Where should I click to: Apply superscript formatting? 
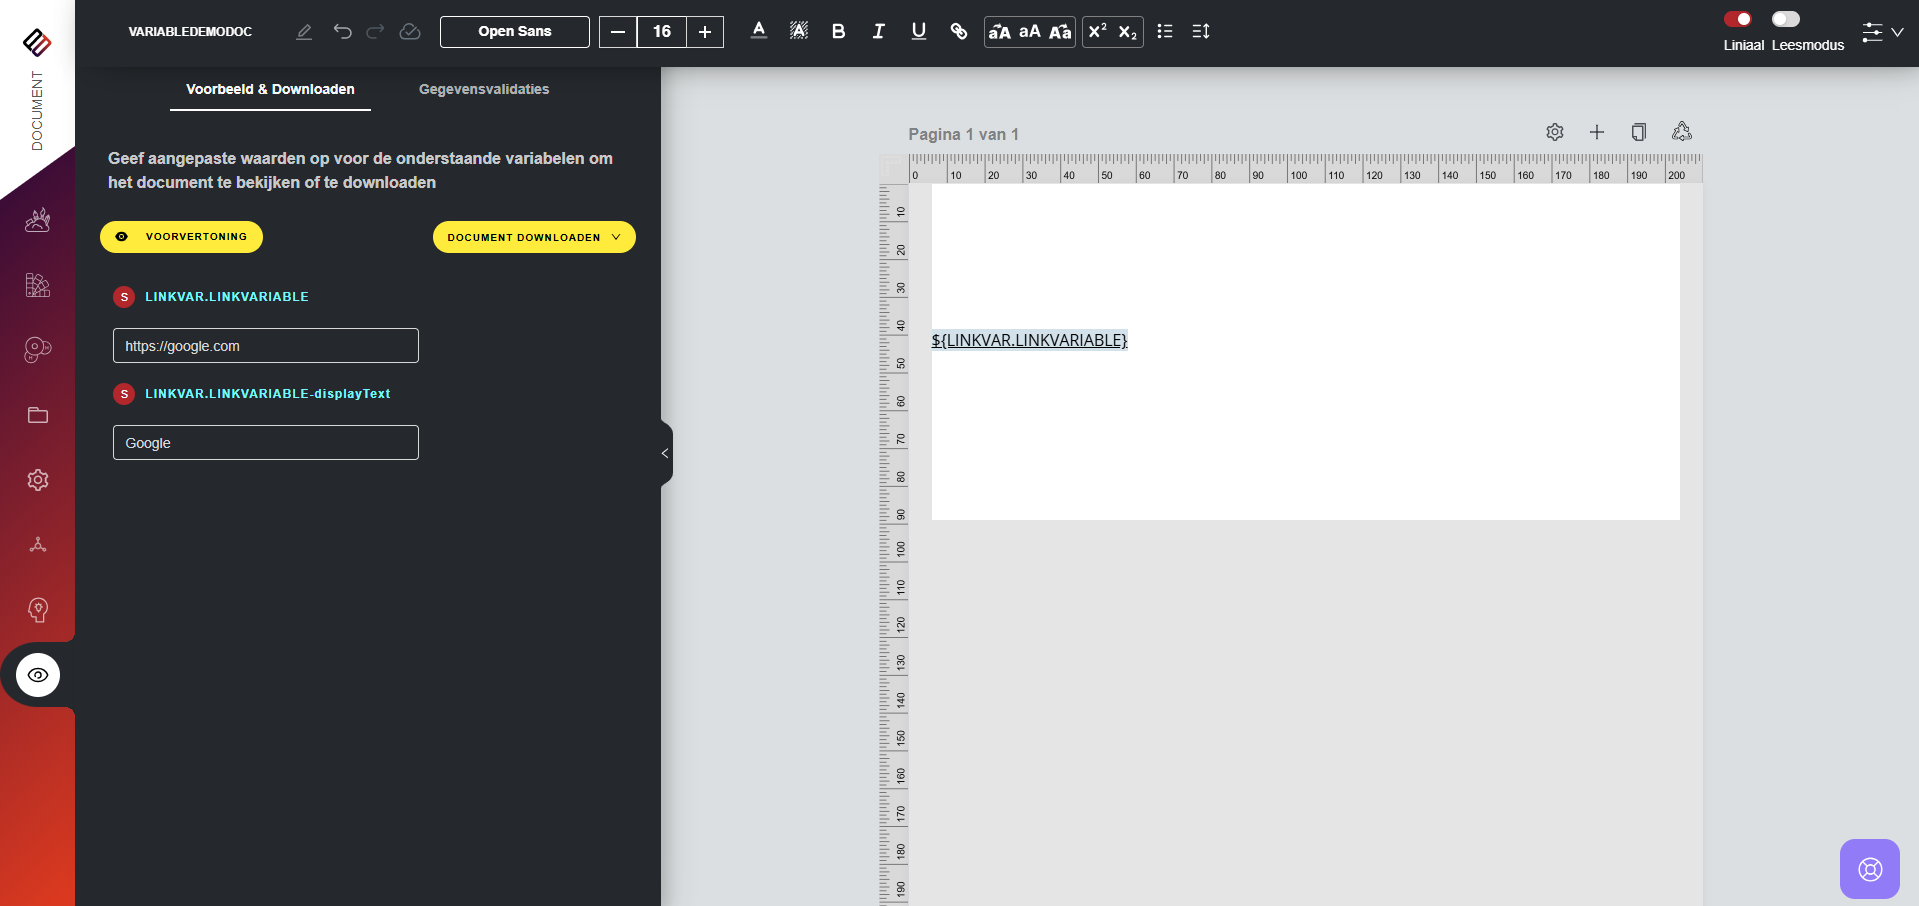1097,32
